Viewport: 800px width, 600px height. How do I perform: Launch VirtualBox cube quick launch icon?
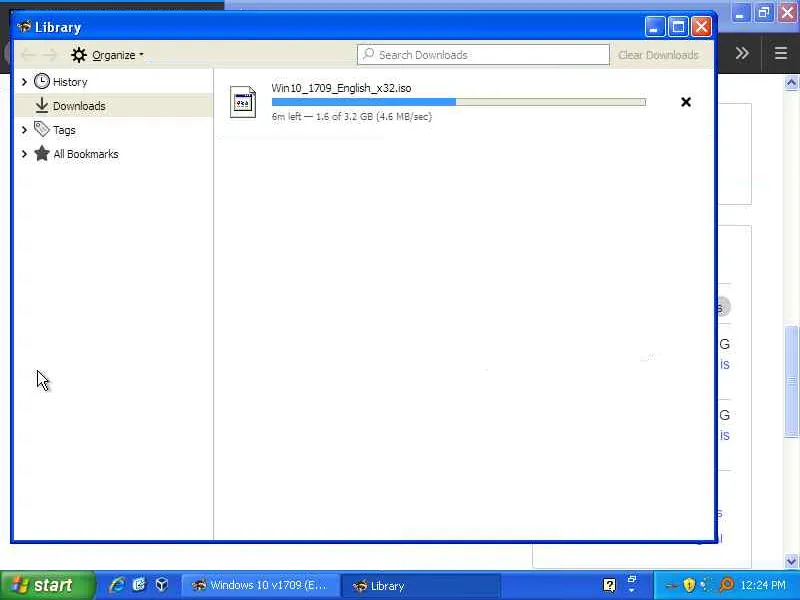(x=162, y=585)
